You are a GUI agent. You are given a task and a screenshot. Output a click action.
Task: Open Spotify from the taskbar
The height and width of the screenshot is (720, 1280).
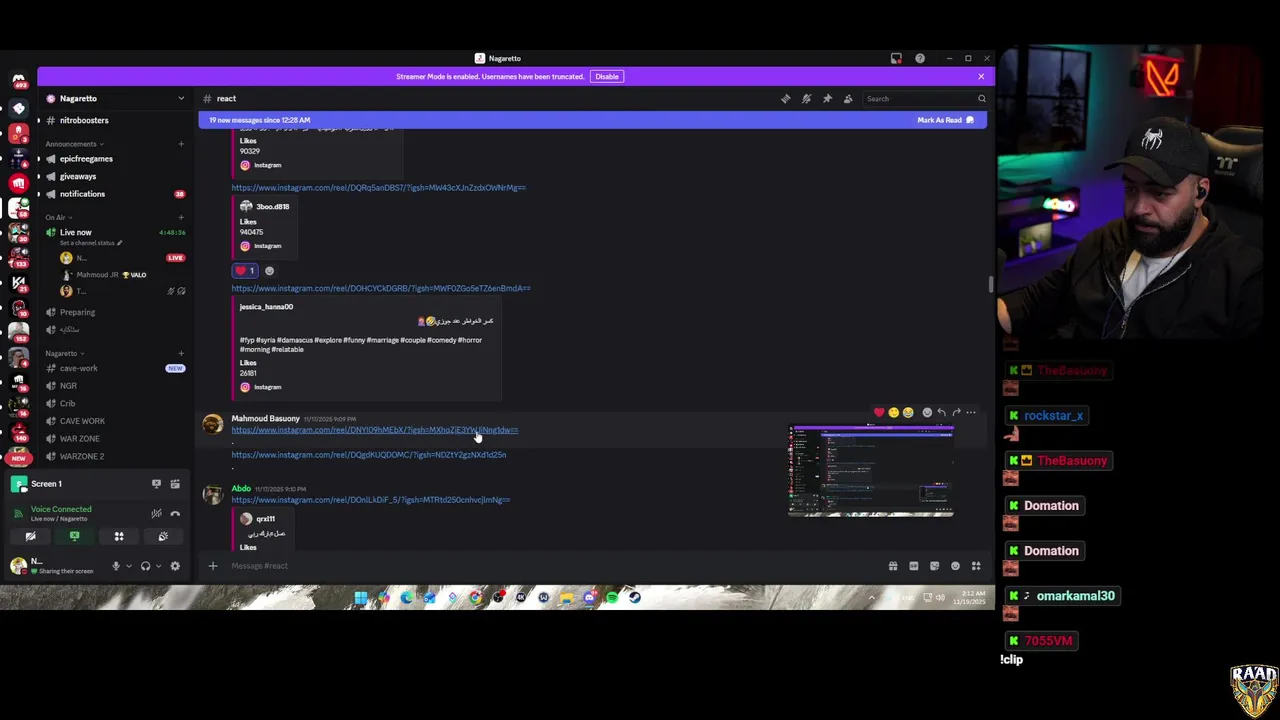tap(612, 598)
